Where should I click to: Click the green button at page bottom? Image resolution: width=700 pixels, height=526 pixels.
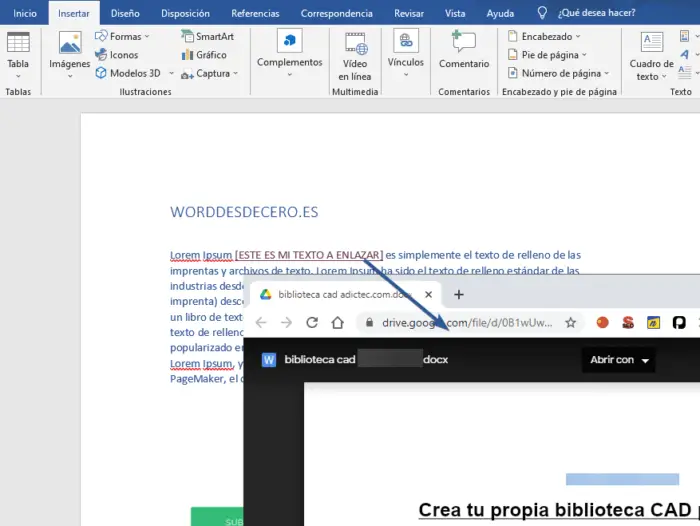point(217,517)
